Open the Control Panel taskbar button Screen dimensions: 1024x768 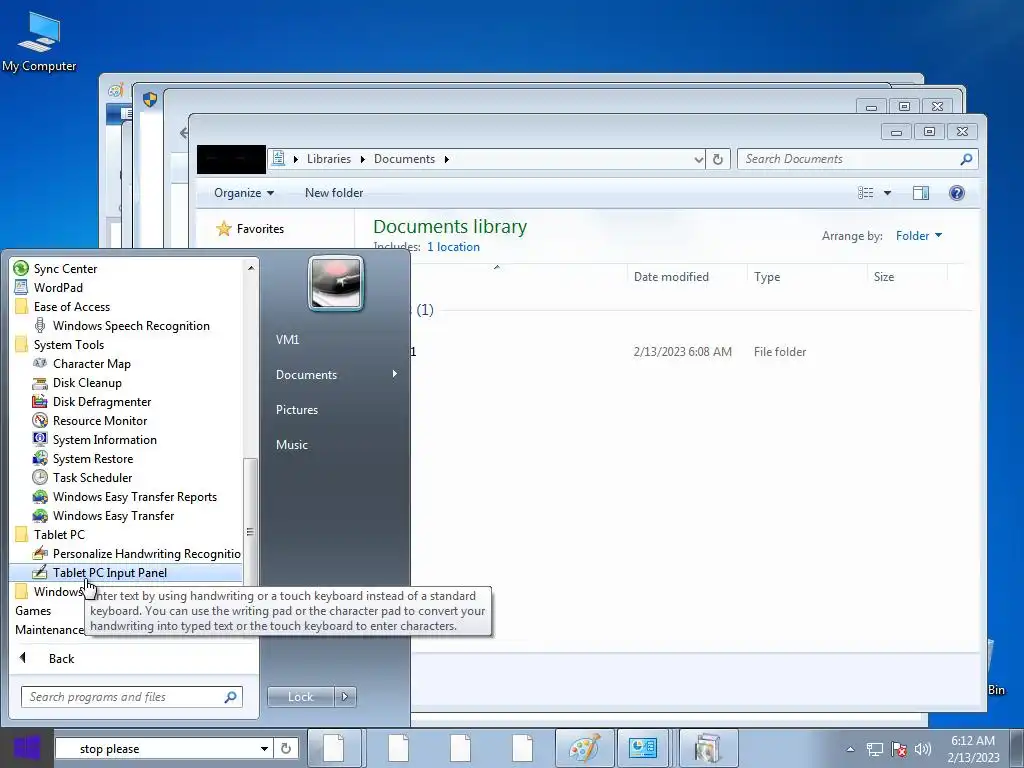[643, 748]
